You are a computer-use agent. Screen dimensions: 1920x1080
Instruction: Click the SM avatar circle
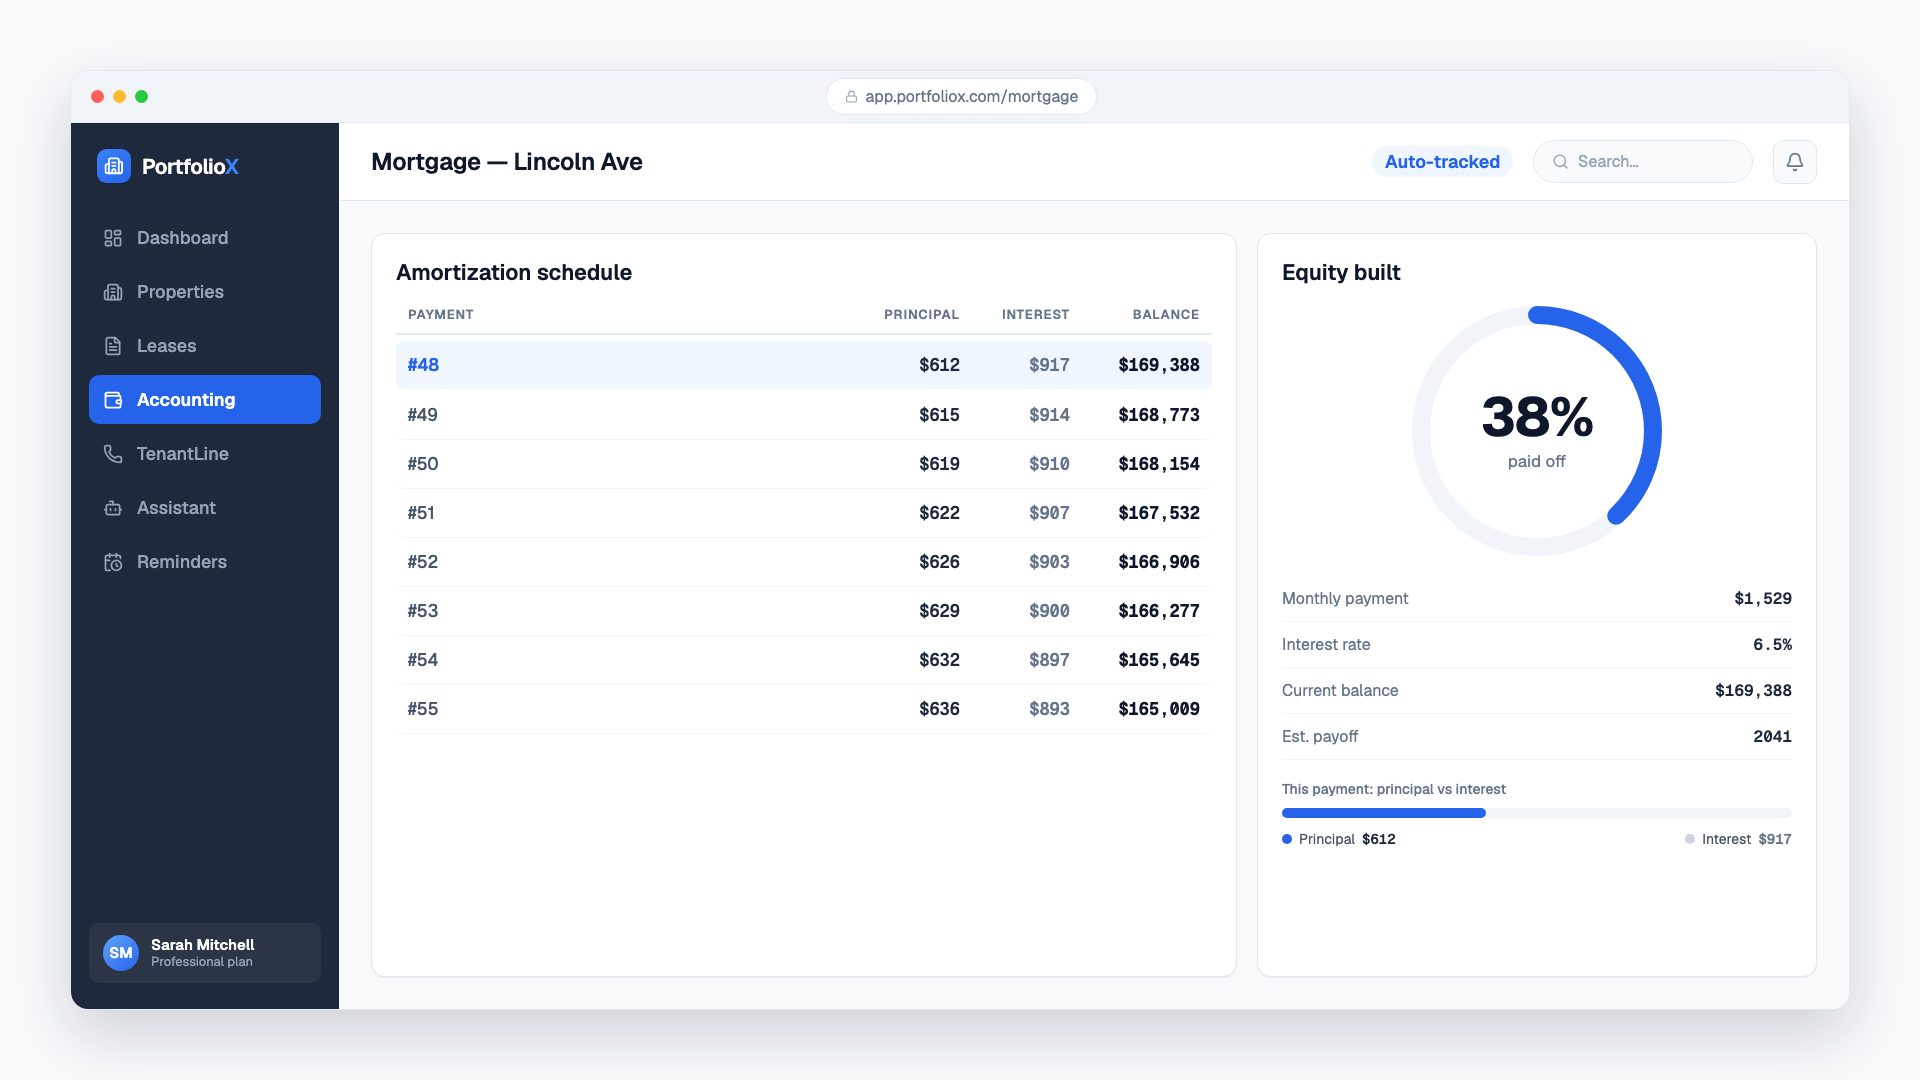(121, 953)
